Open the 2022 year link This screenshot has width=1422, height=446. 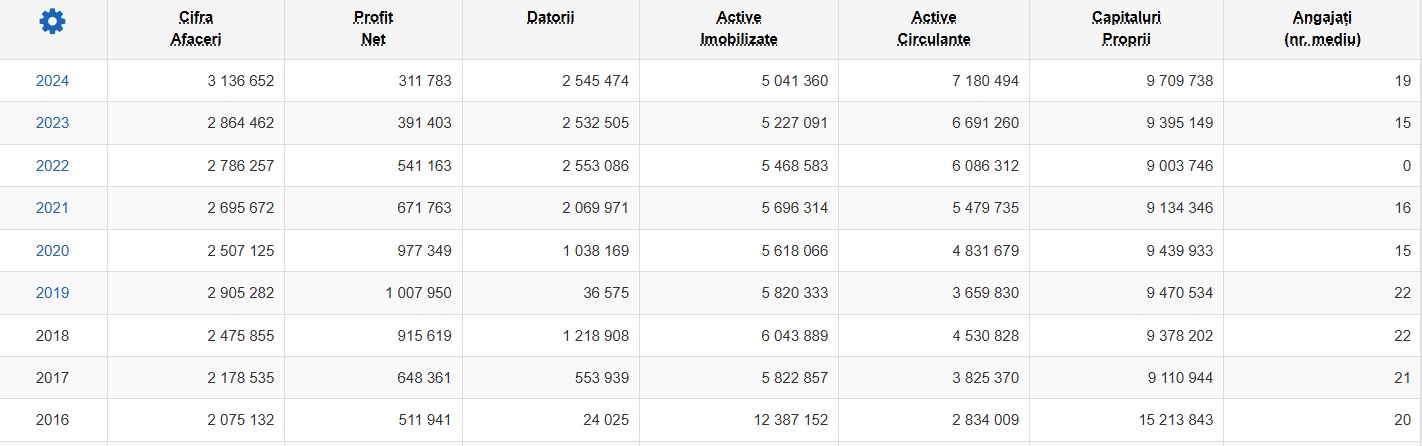(52, 166)
